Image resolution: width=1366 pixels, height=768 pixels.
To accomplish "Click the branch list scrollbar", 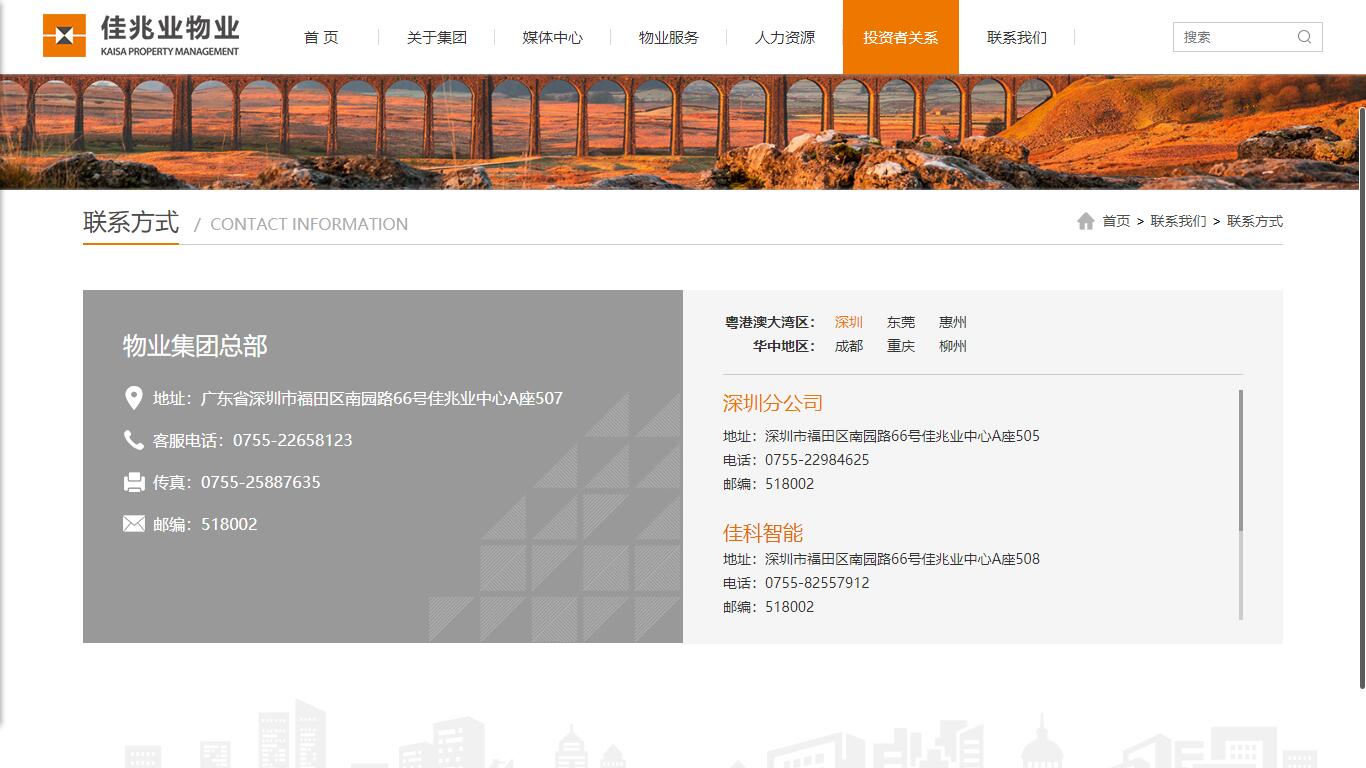I will click(1241, 460).
